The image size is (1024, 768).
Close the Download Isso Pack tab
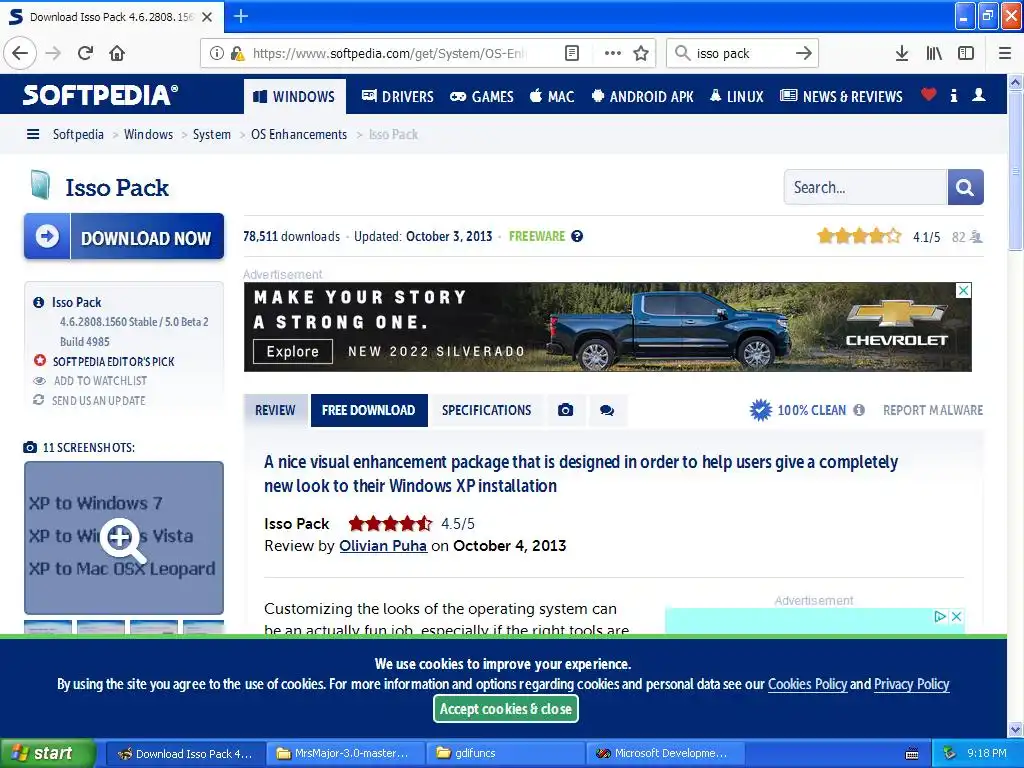207,17
